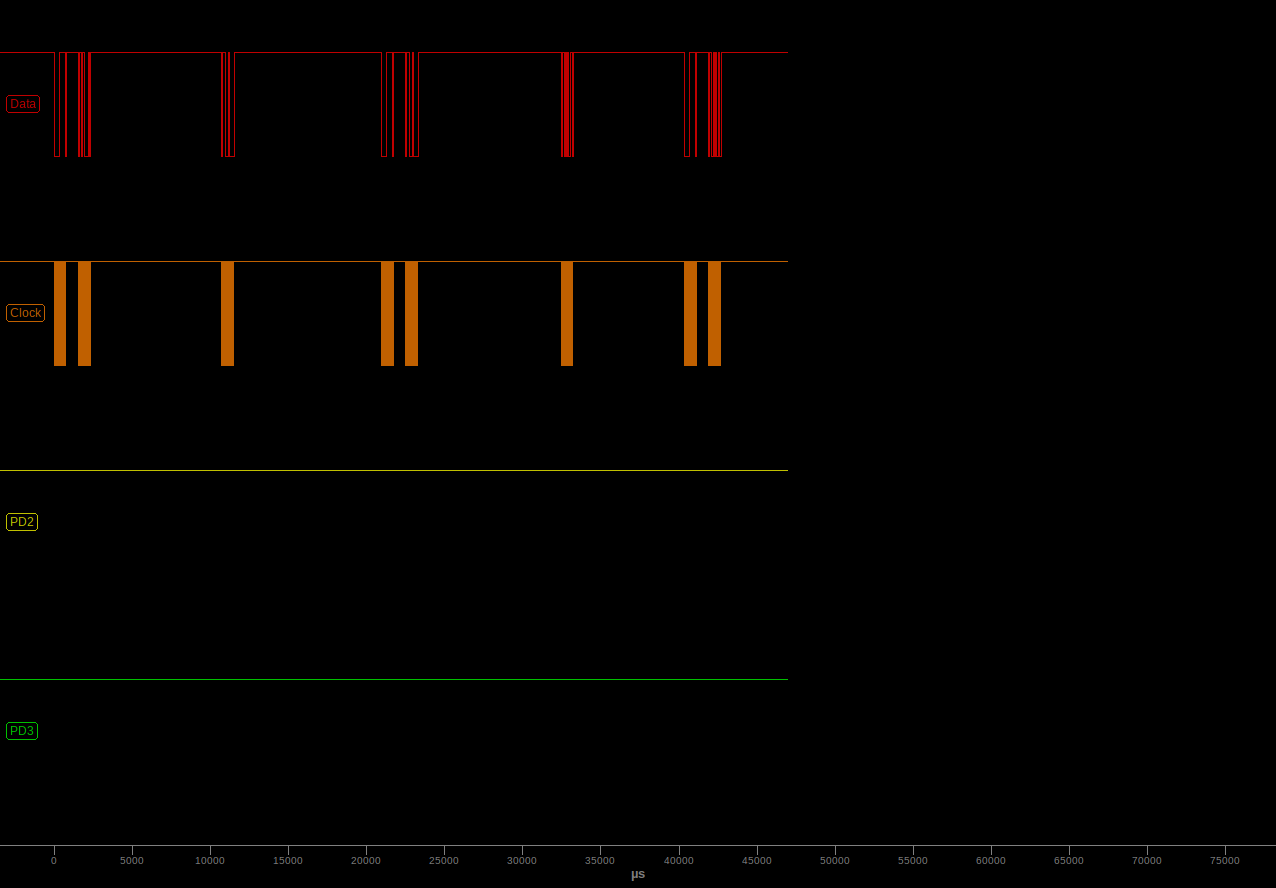Click the 60000 tick on time axis
1276x888 pixels.
[x=991, y=860]
